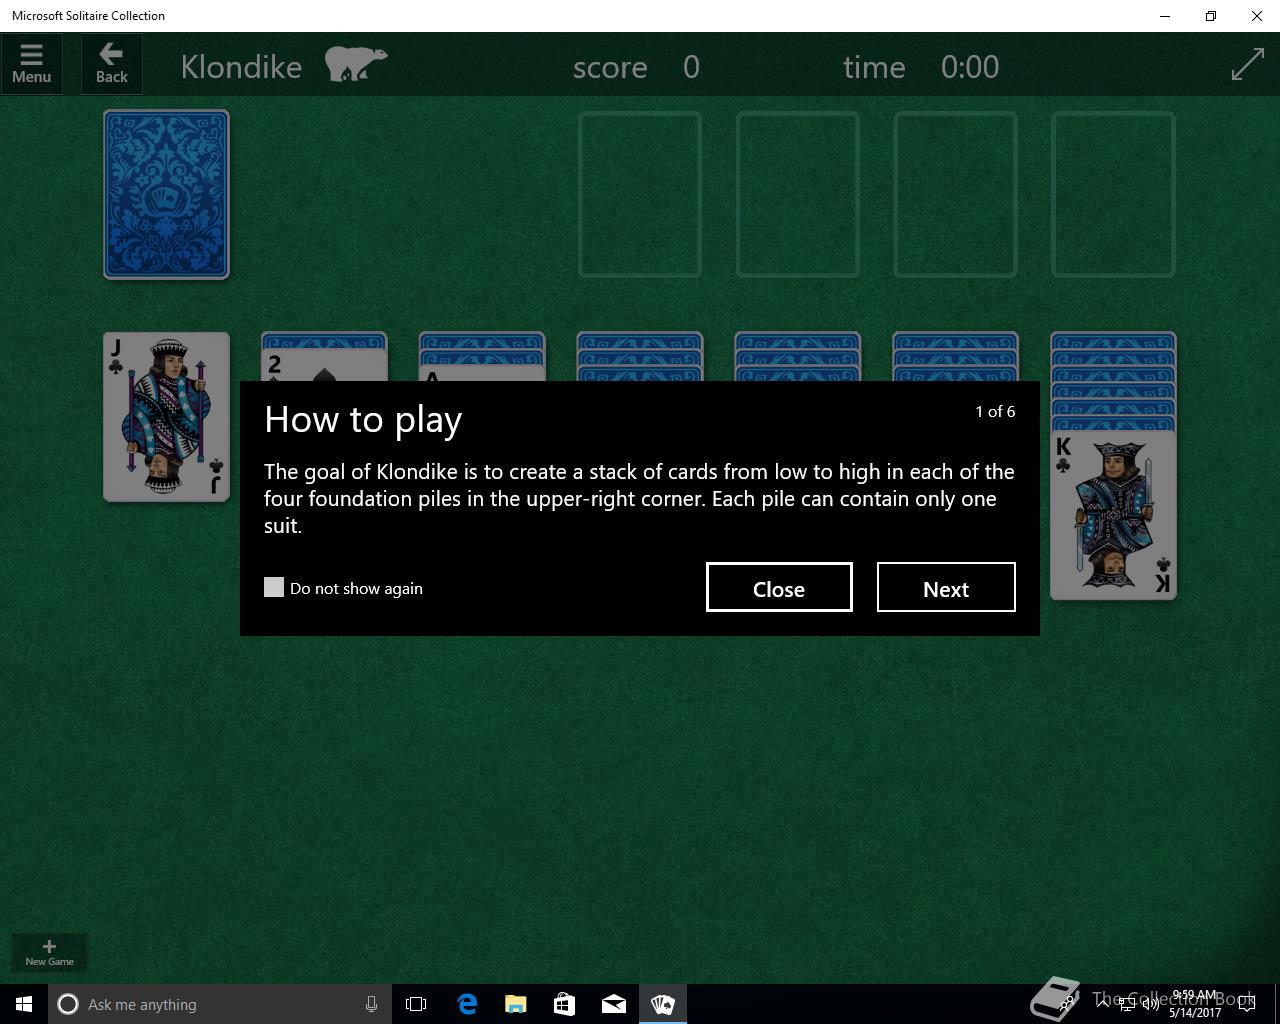The image size is (1280, 1024).
Task: Open Task View in taskbar
Action: coord(416,1004)
